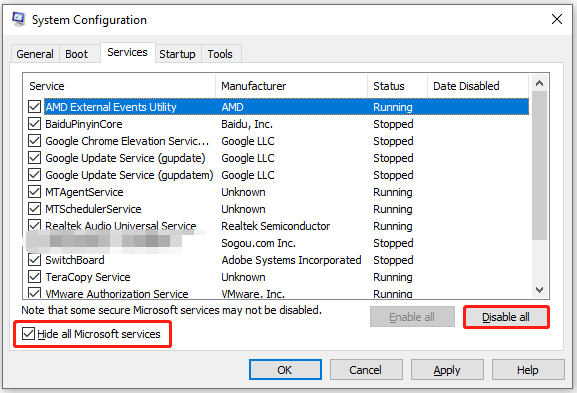Toggle Hide all Microsoft services checkbox
This screenshot has width=577, height=393.
coord(28,334)
